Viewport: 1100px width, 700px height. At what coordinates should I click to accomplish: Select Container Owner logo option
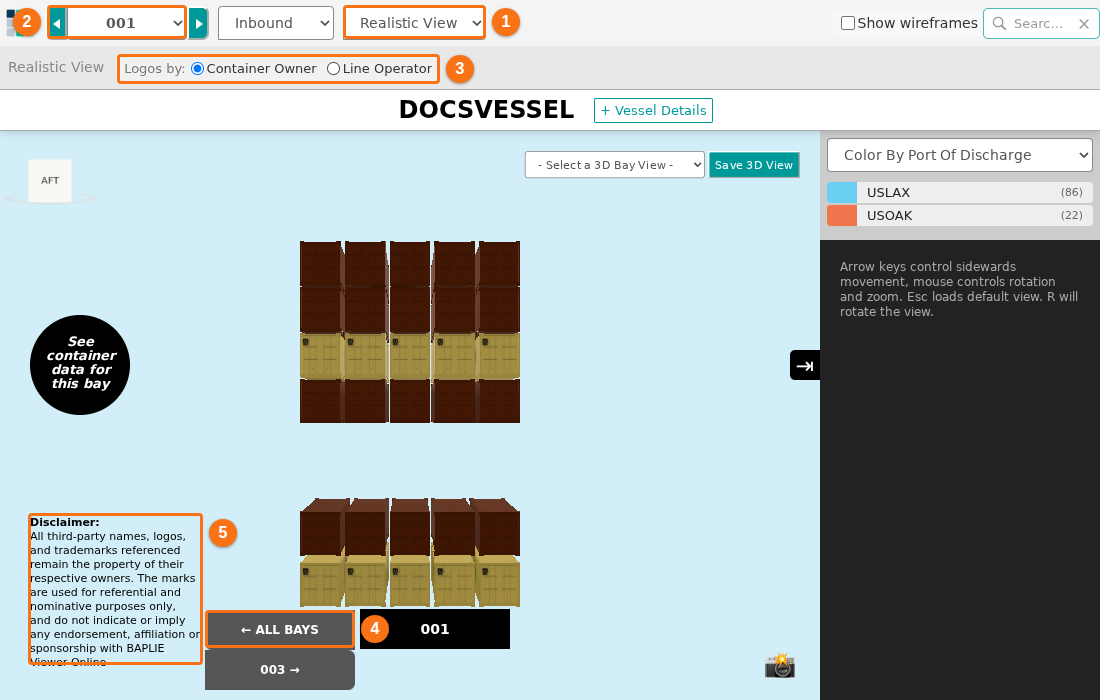197,69
